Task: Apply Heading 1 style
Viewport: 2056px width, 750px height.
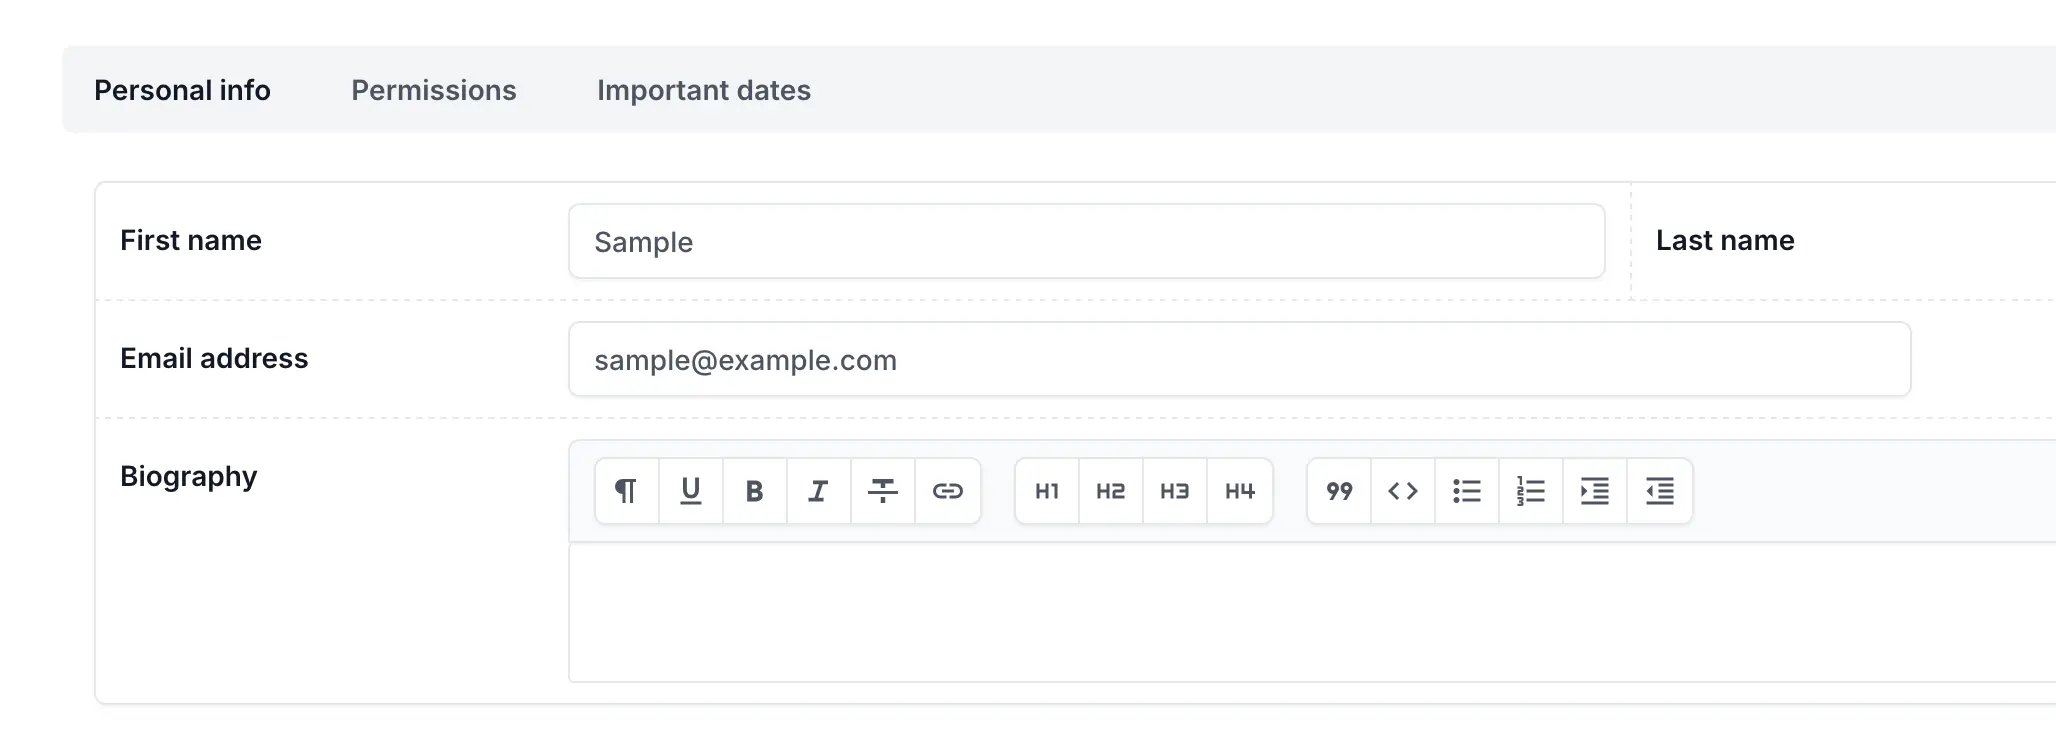Action: (x=1047, y=491)
